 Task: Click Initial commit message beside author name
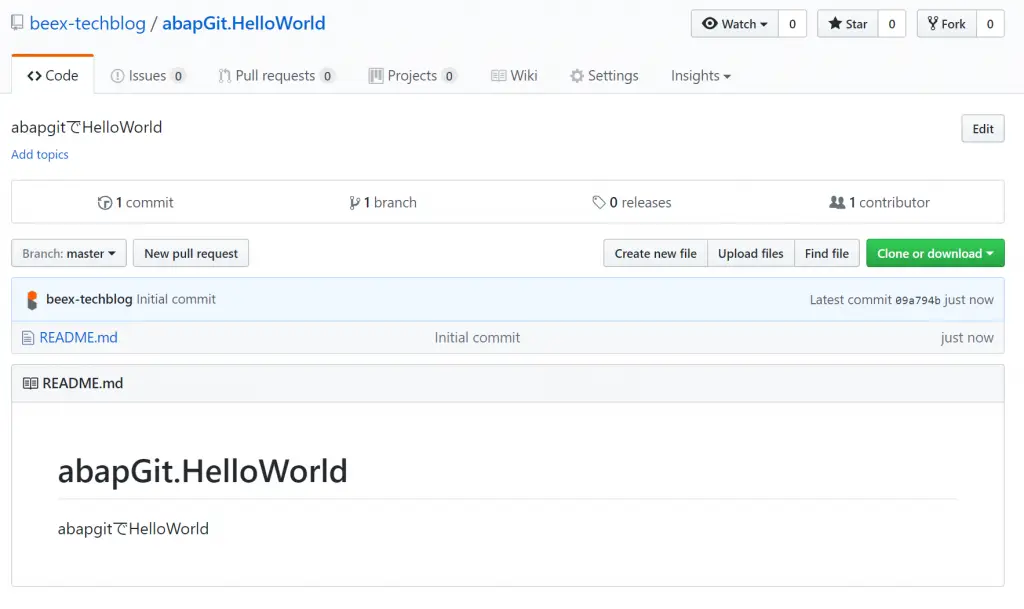point(176,299)
